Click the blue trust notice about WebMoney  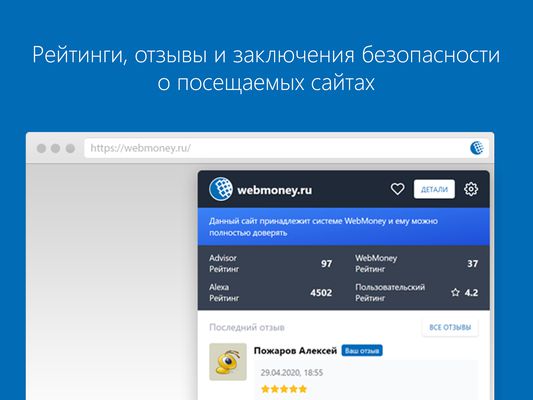pyautogui.click(x=344, y=227)
